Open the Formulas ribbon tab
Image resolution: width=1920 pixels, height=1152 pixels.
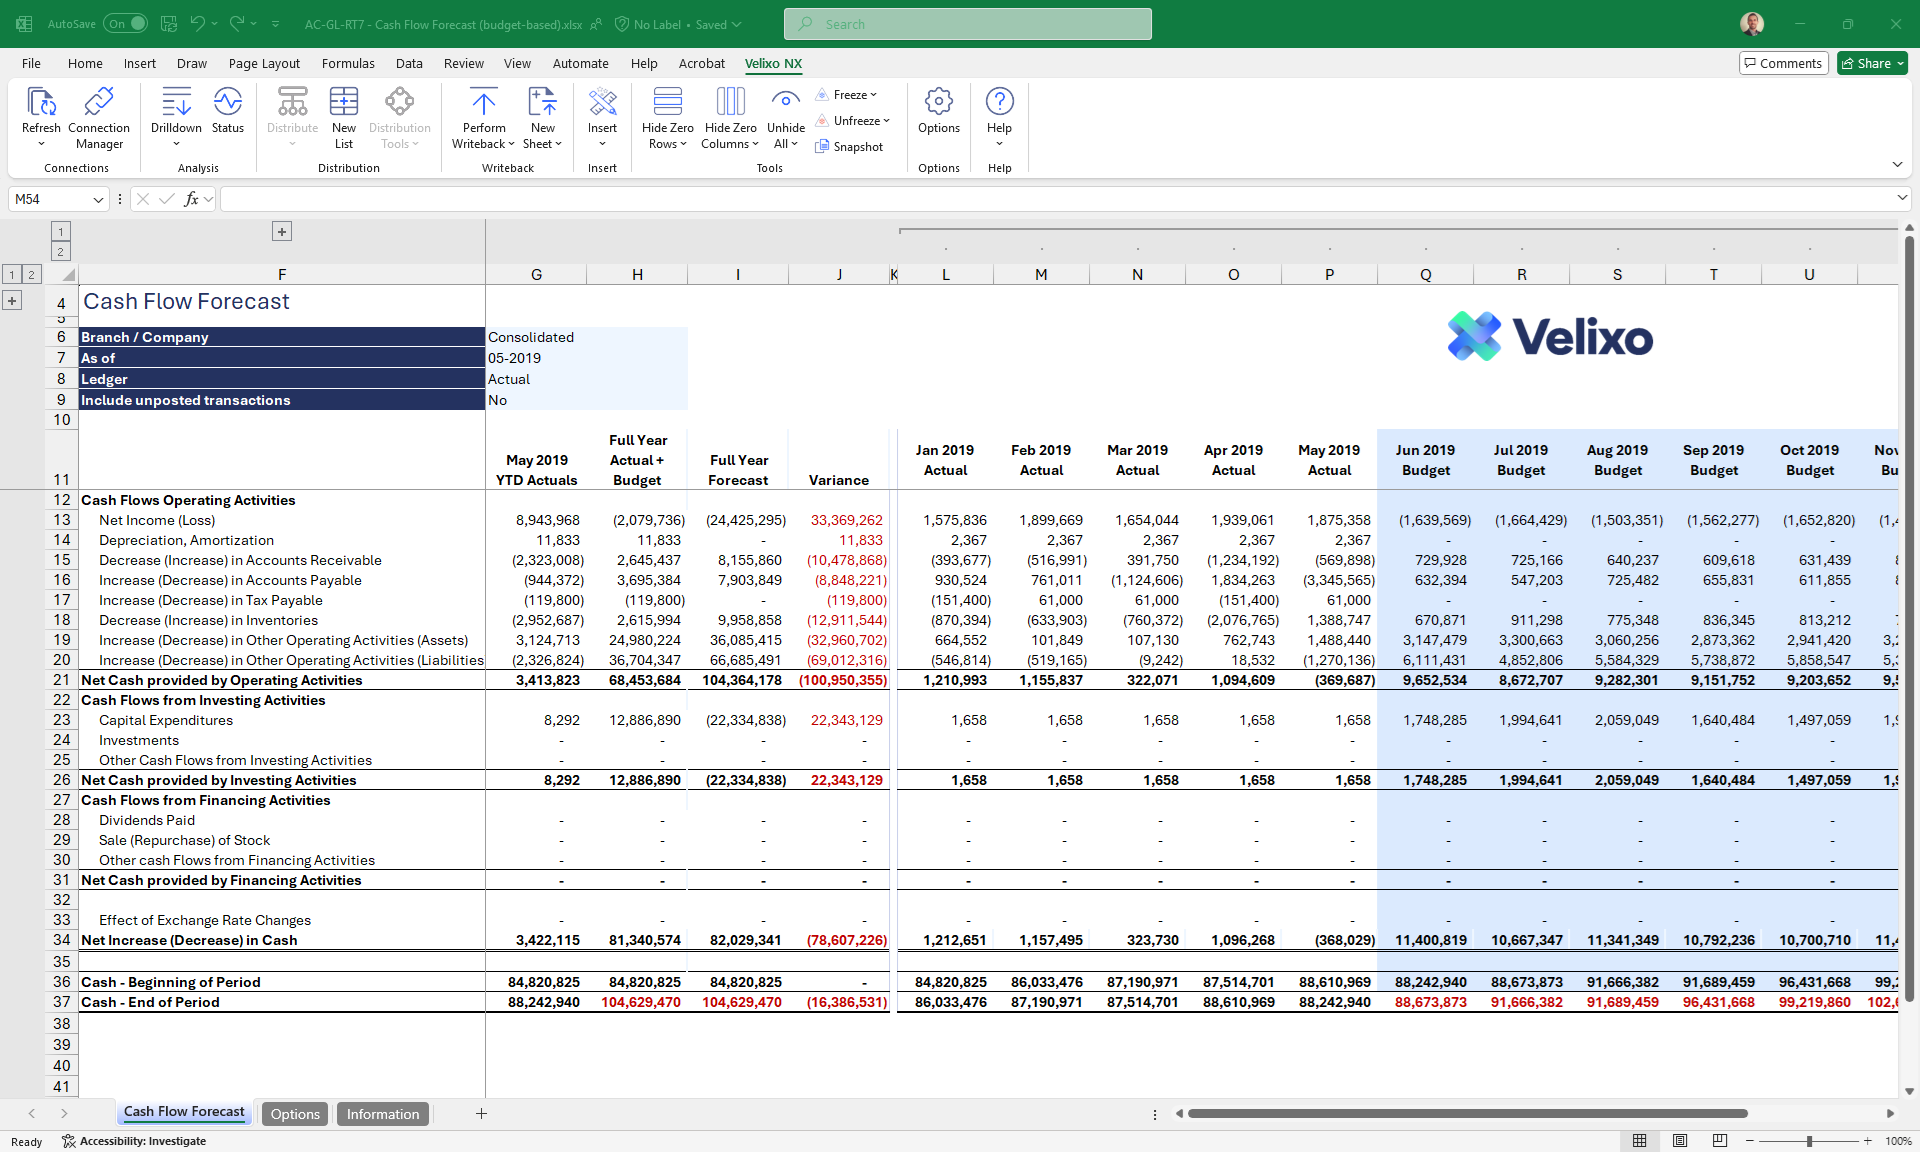click(x=348, y=63)
